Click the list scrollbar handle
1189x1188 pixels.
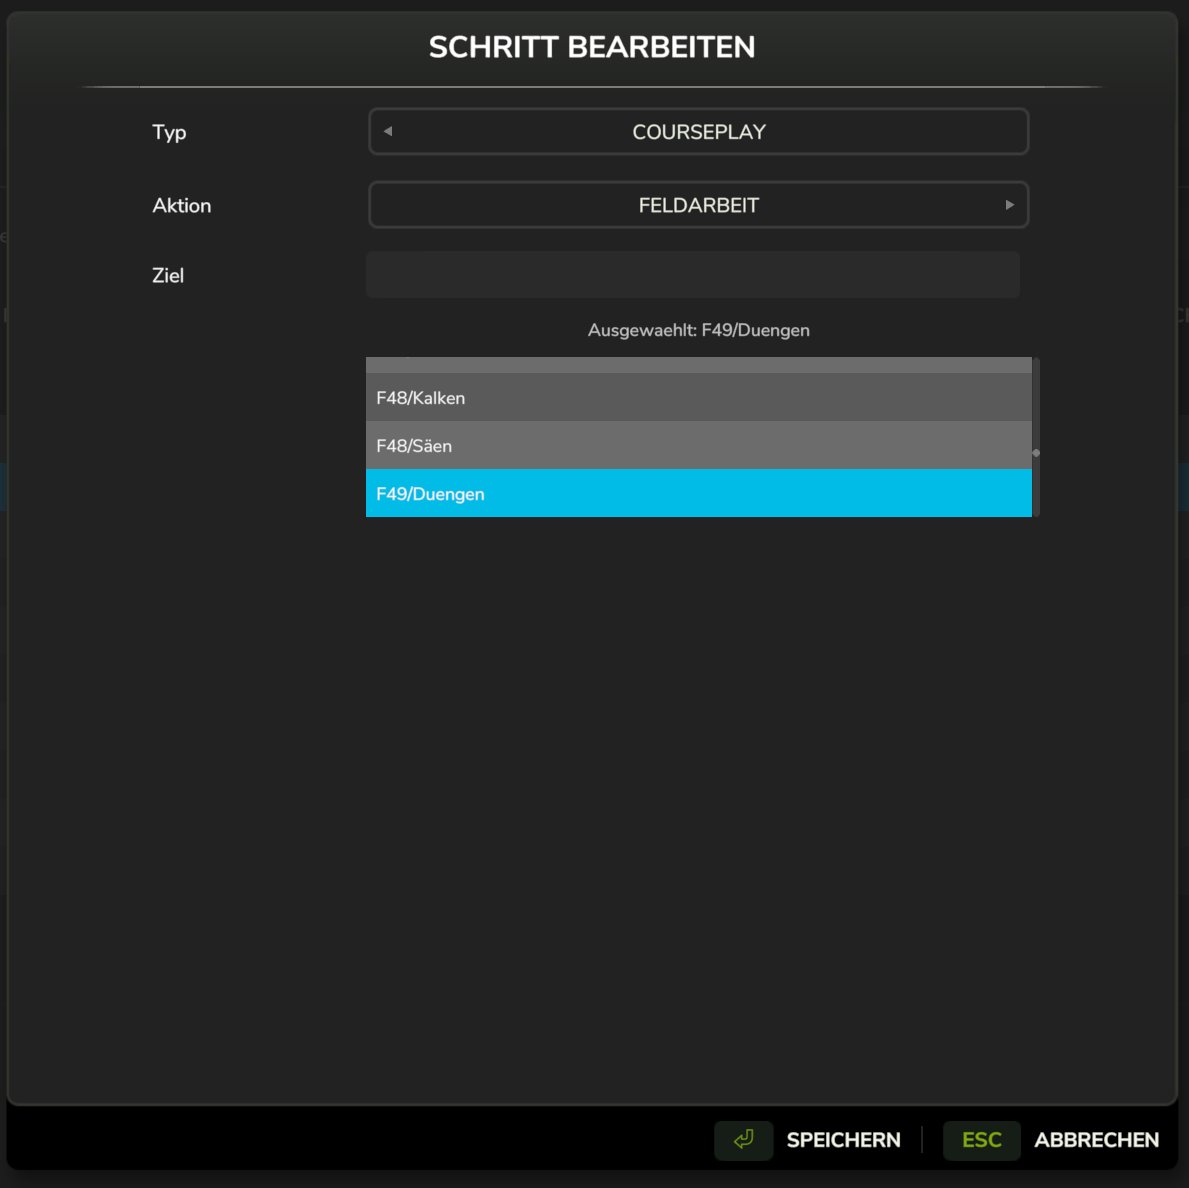(1036, 453)
